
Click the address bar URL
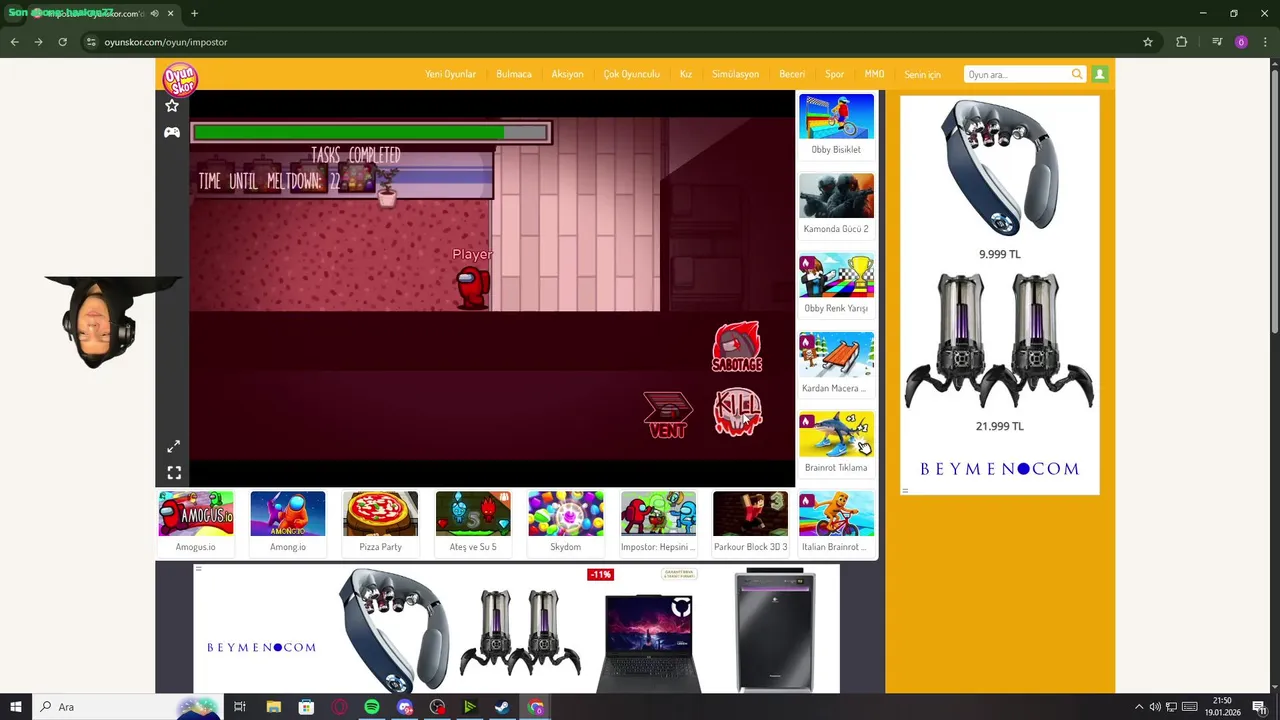166,42
